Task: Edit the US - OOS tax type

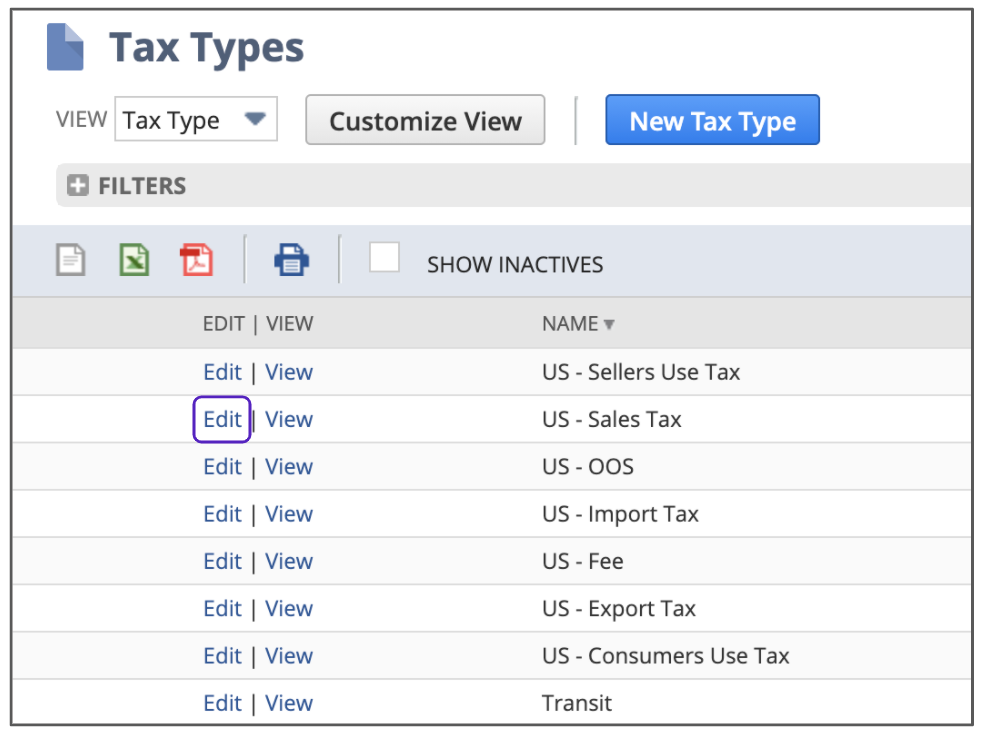Action: pyautogui.click(x=222, y=467)
